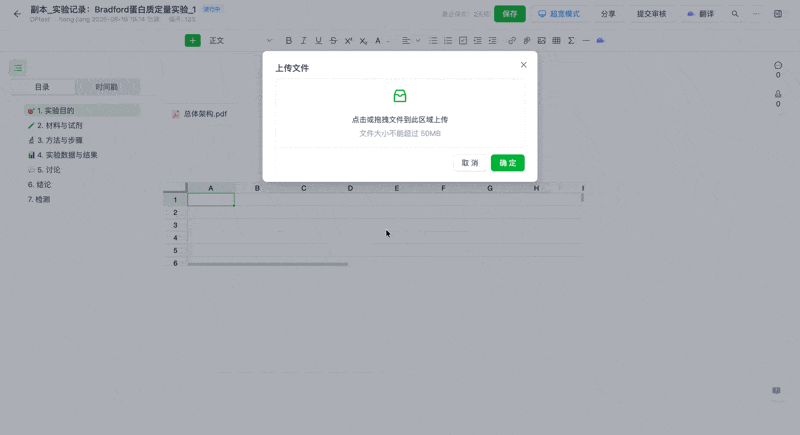Viewport: 800px width, 435px height.
Task: Close the 上传文件 dialog with X
Action: coord(523,65)
